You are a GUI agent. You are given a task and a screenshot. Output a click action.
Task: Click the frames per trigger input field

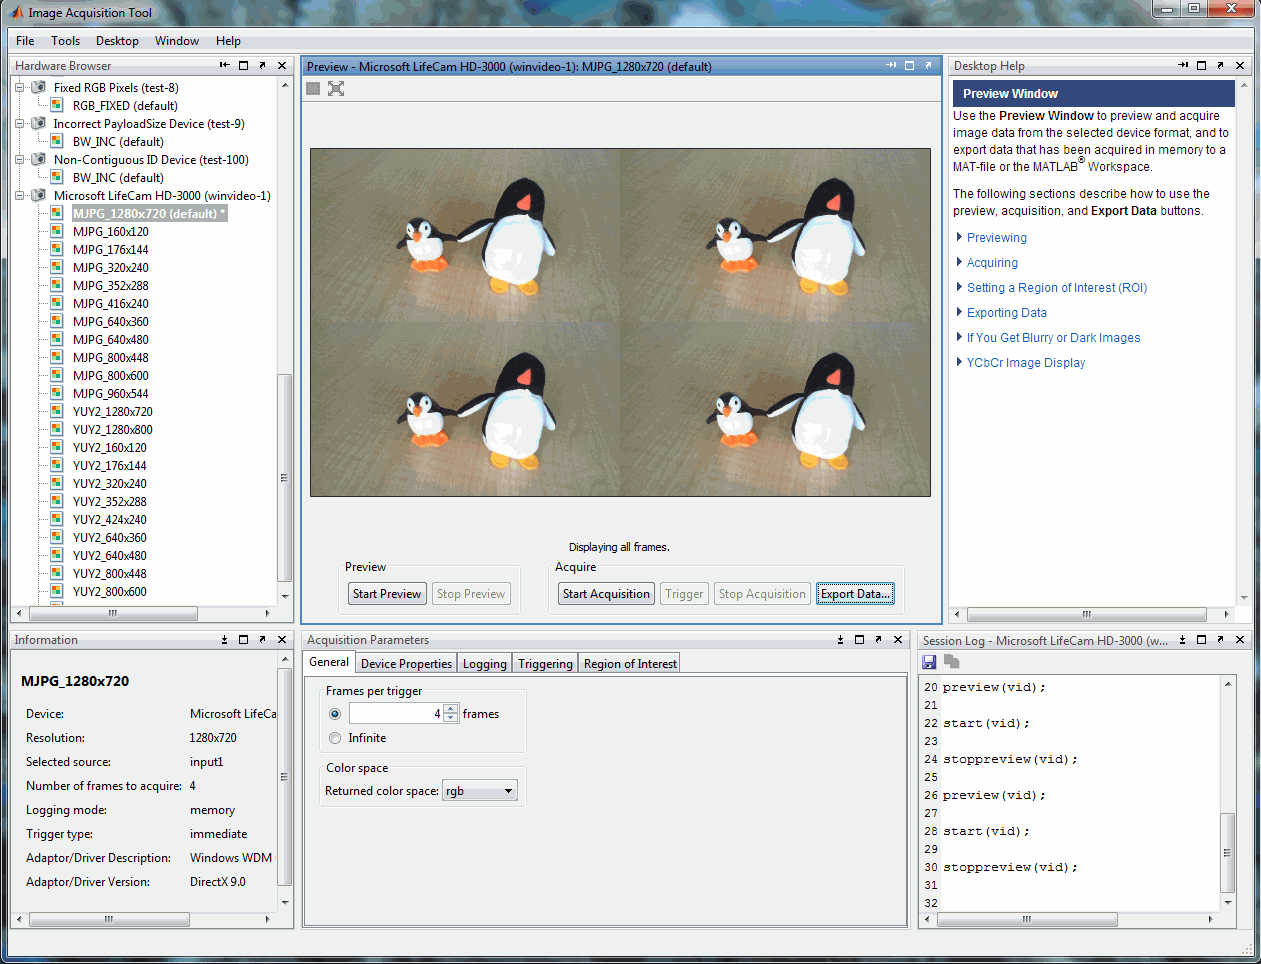coord(396,714)
